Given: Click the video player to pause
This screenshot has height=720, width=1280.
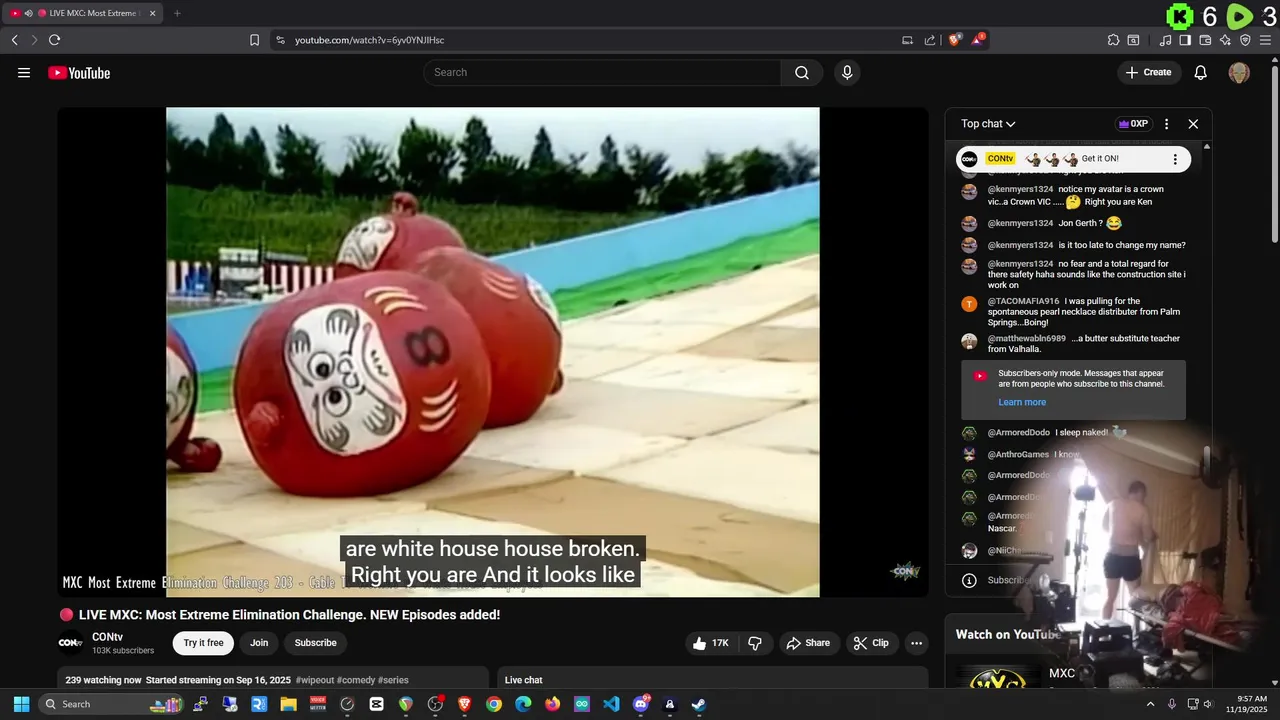Looking at the screenshot, I should pos(492,352).
